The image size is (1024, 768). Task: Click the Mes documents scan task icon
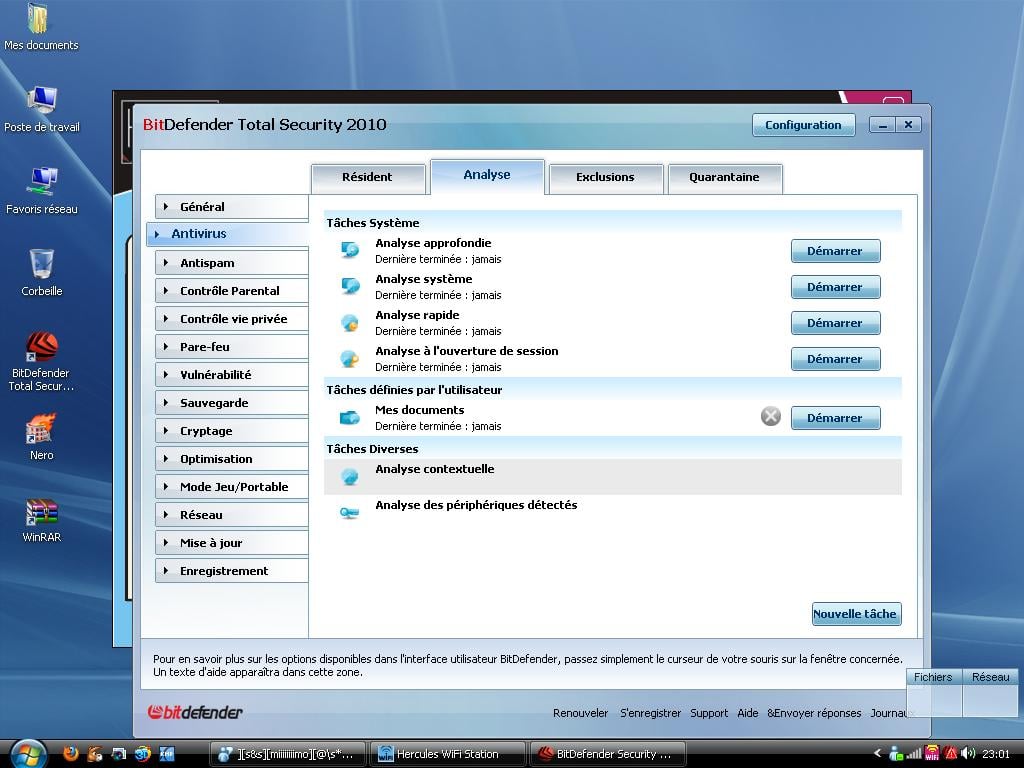[x=350, y=417]
